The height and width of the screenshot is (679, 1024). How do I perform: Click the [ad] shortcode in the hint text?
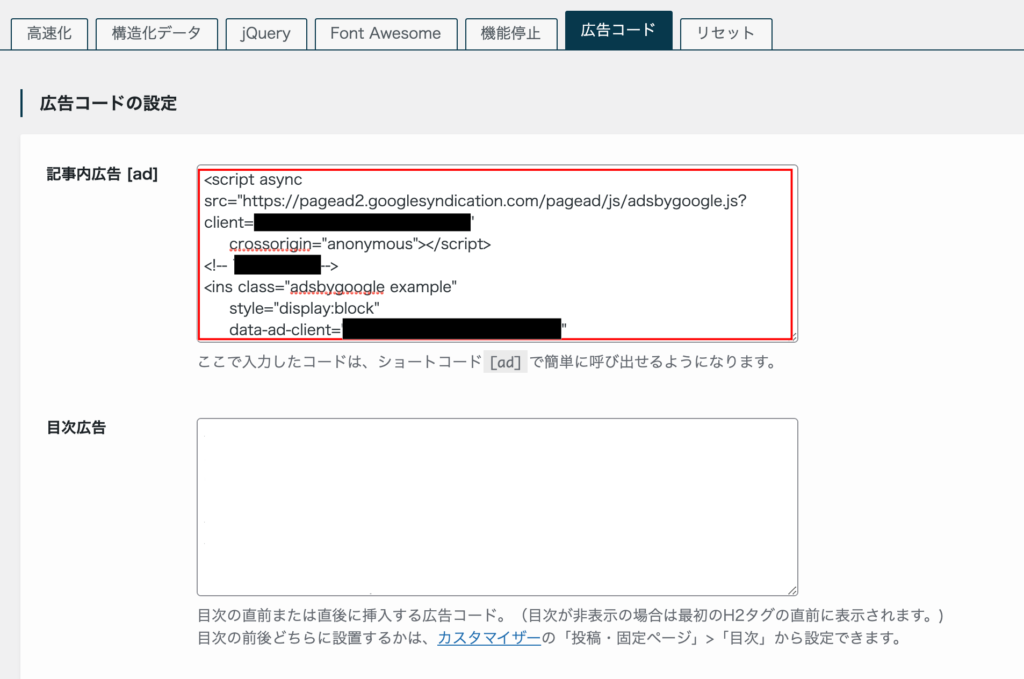(505, 362)
